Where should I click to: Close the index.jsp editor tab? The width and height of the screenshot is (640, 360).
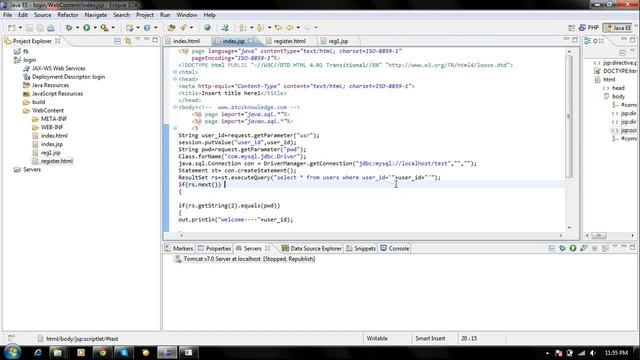click(x=251, y=41)
